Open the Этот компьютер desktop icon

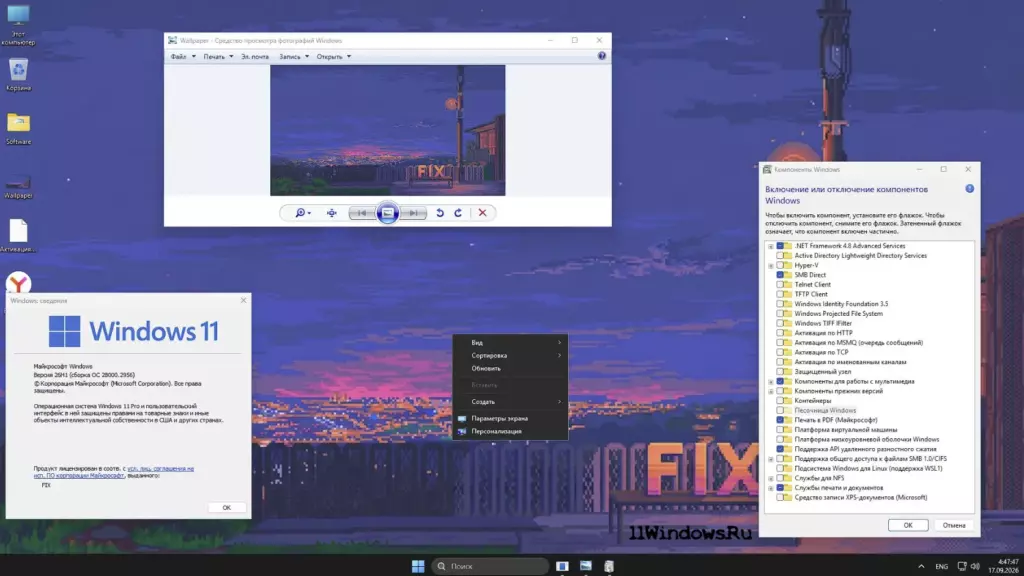(18, 25)
